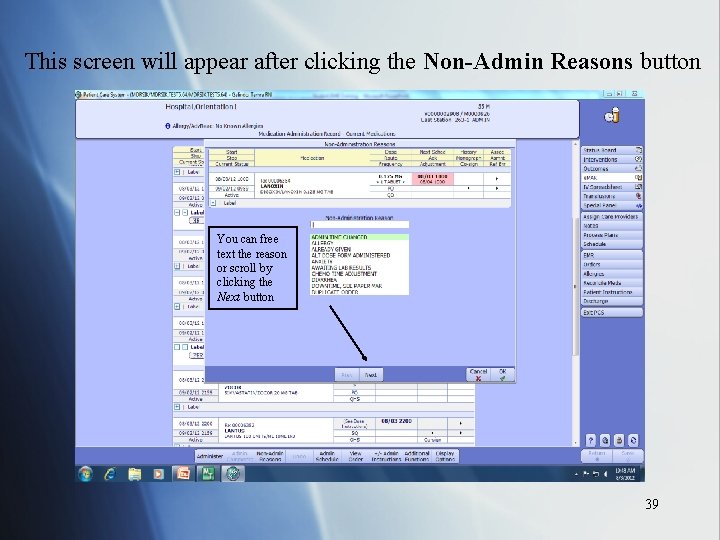This screenshot has height=540, width=720.
Task: Open Schedule from the sidebar
Action: (x=612, y=244)
